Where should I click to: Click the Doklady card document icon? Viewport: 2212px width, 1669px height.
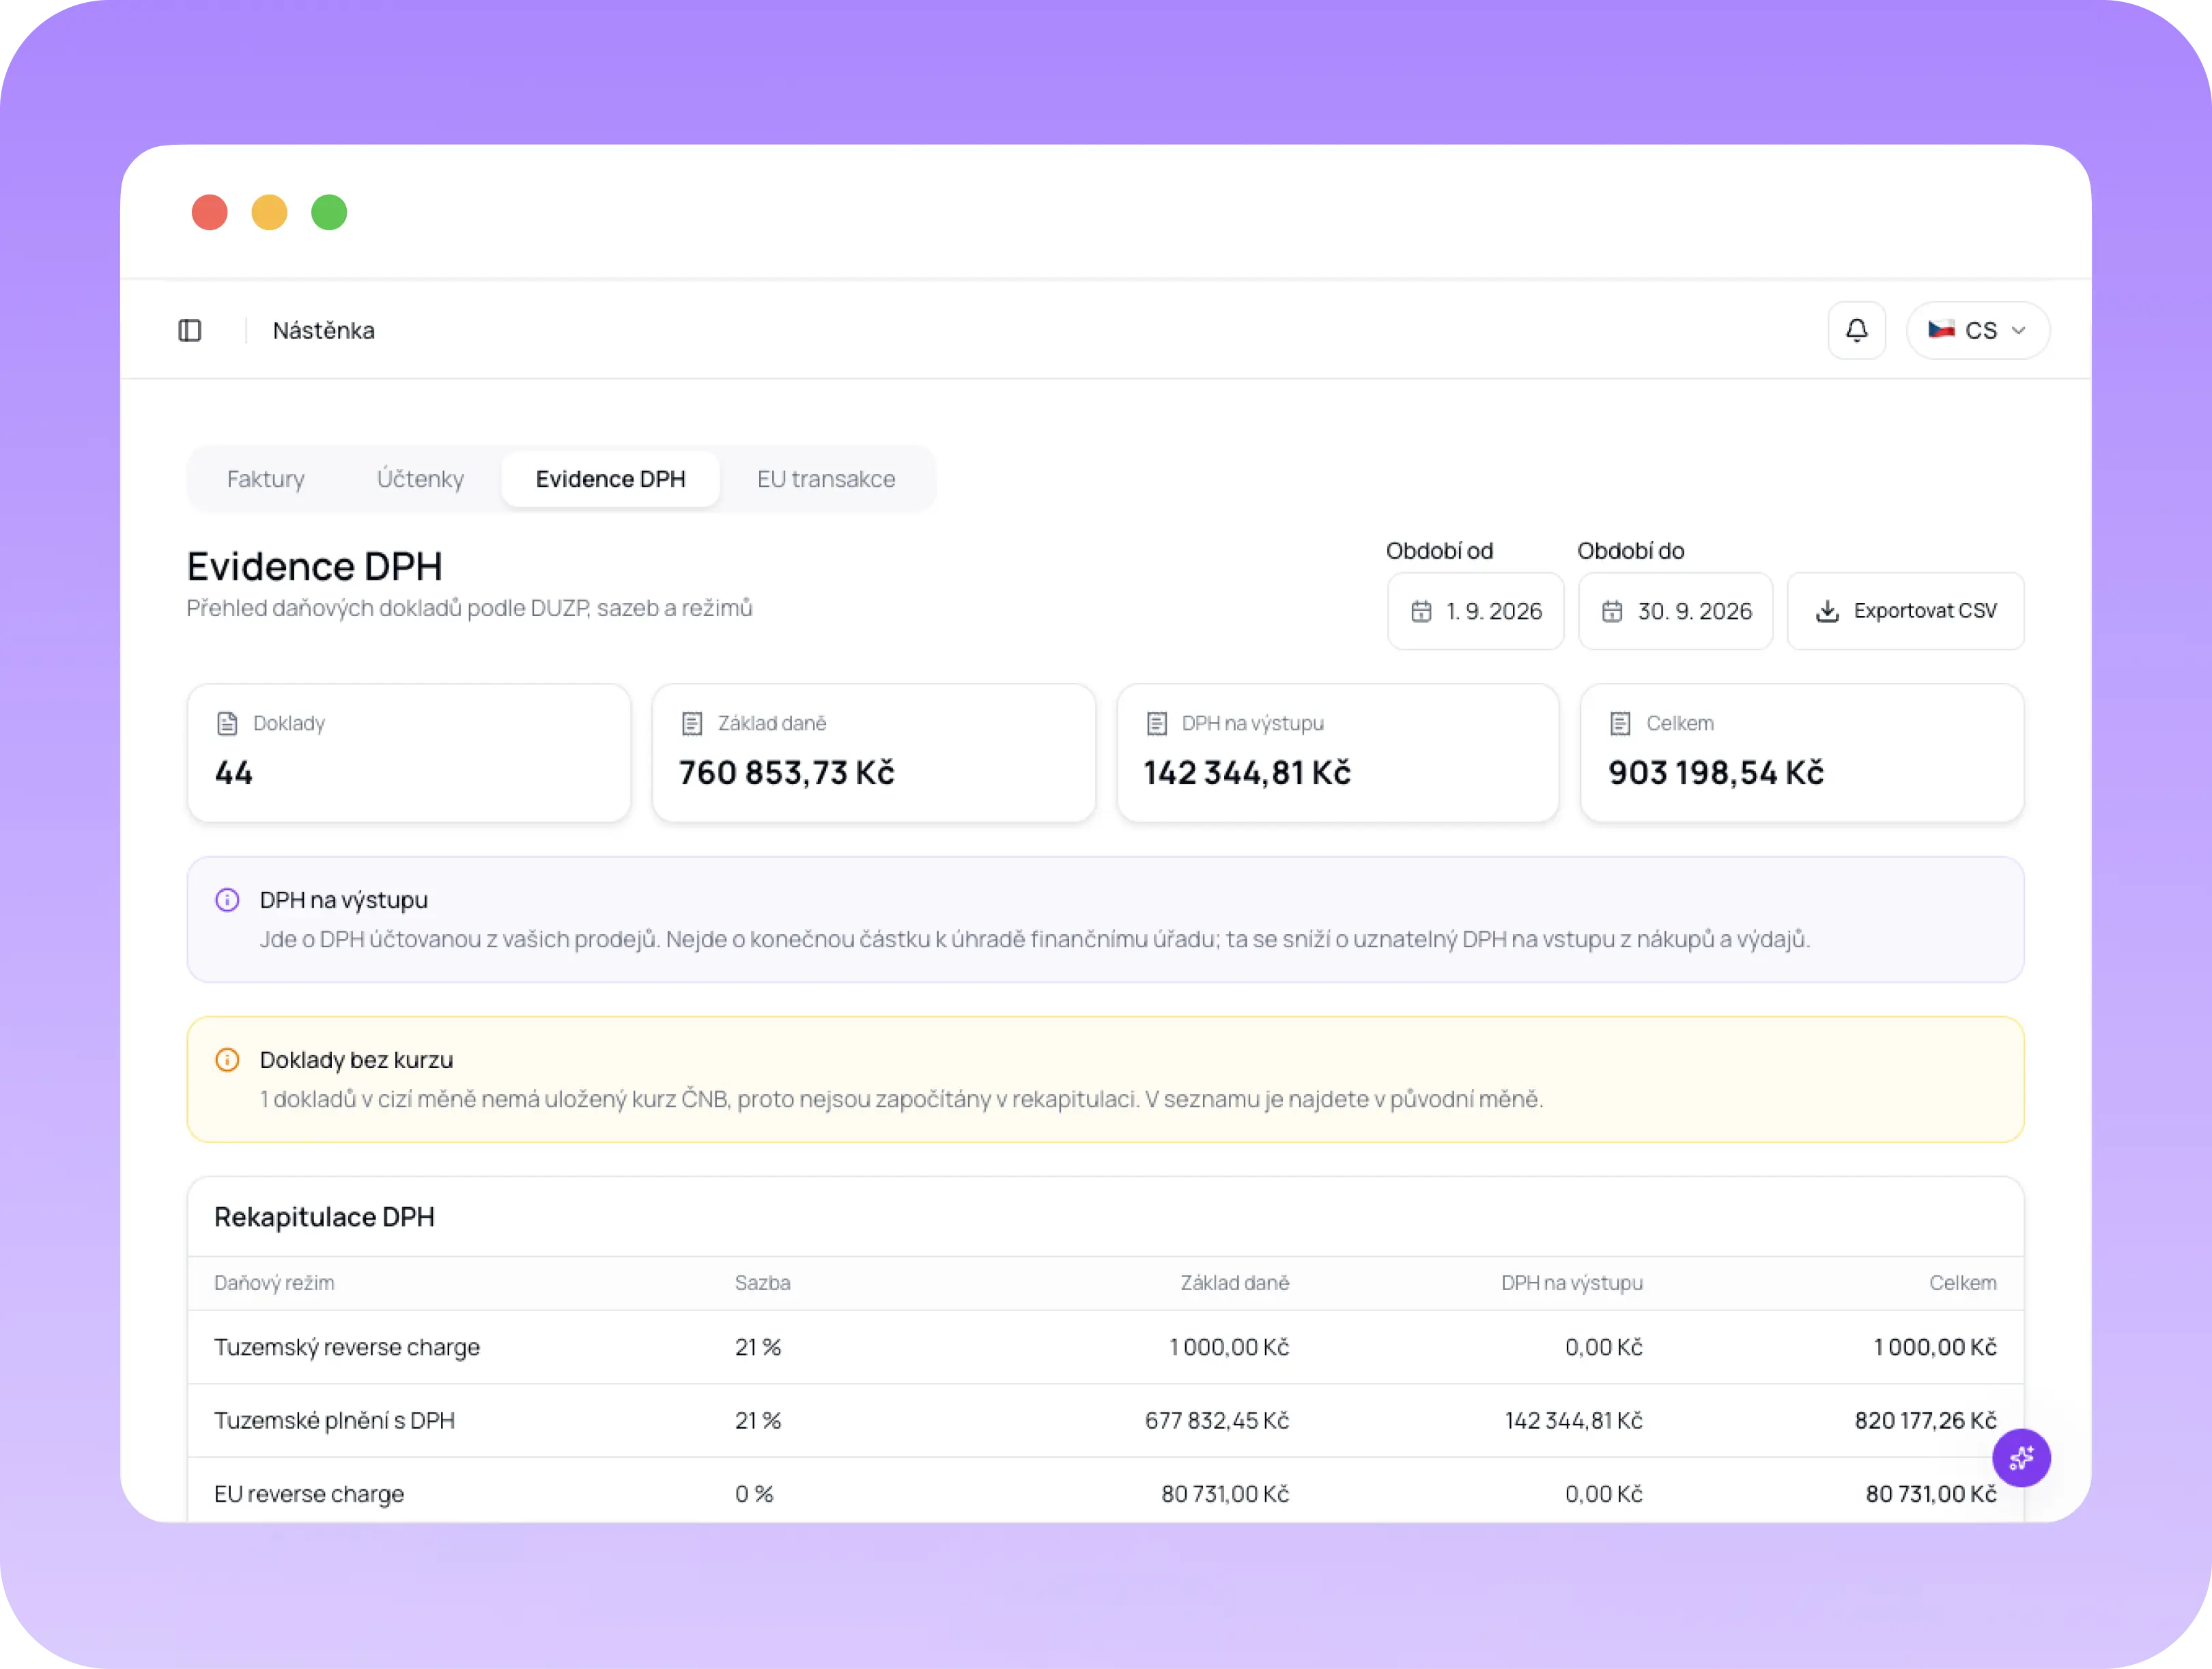click(227, 723)
